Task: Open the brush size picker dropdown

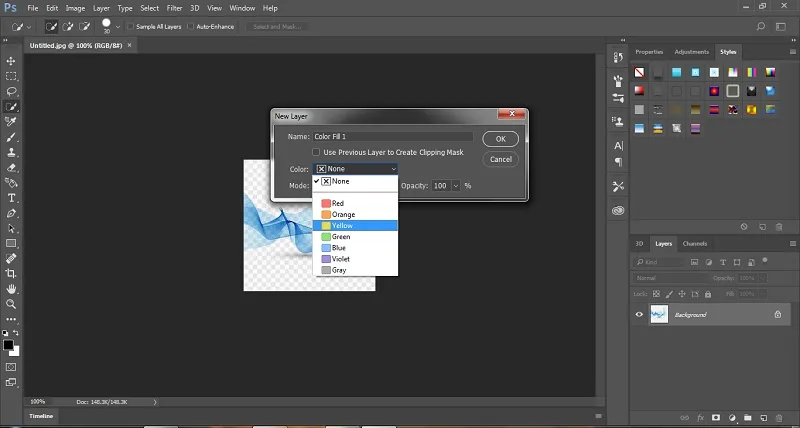Action: [118, 27]
